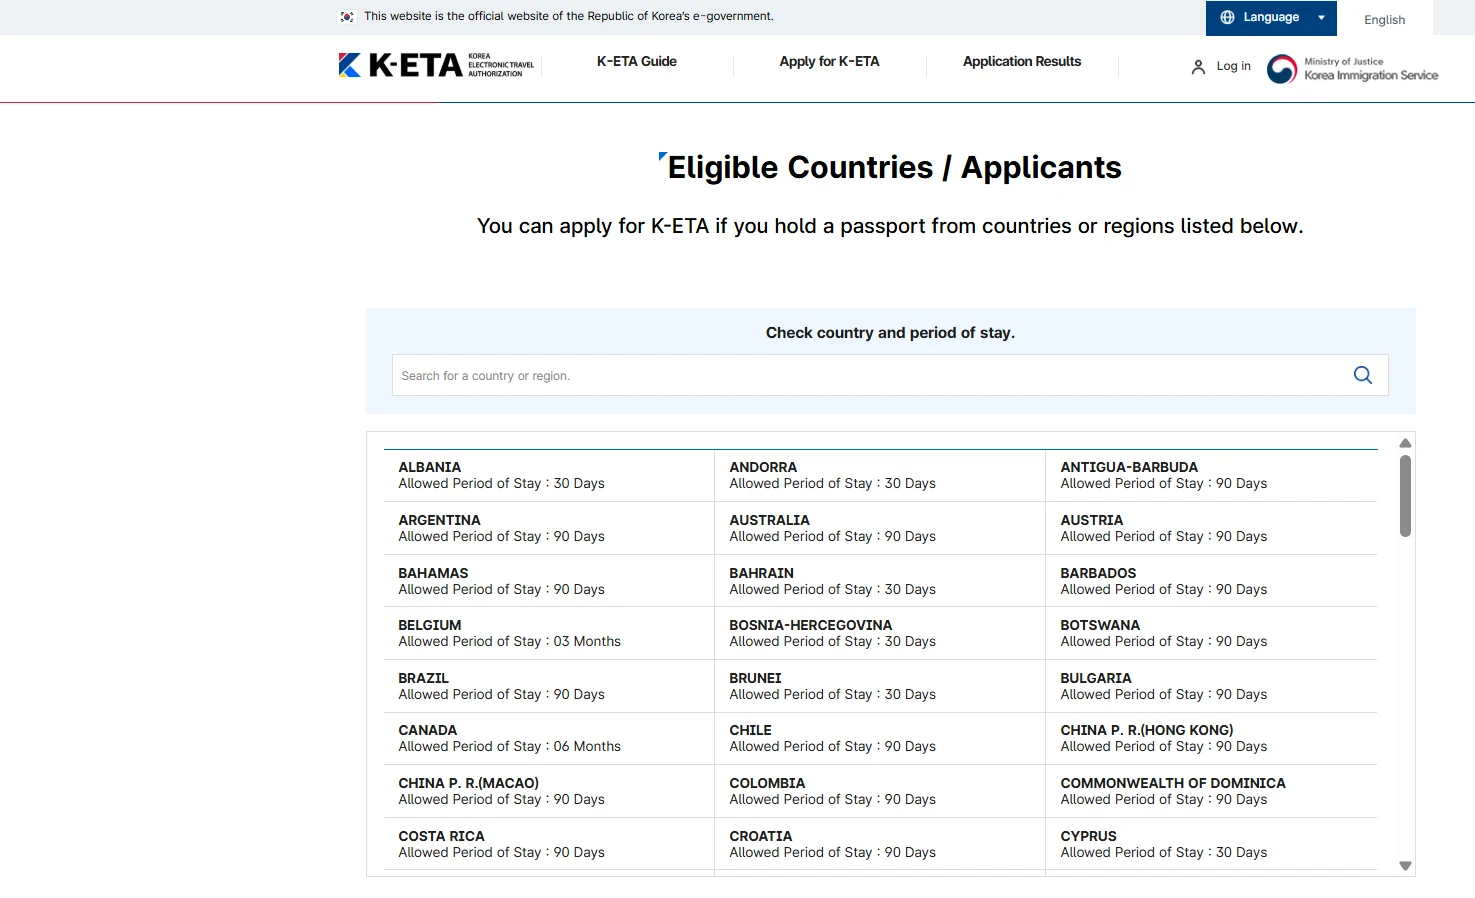1475x898 pixels.
Task: Select BOSNIA-HERCEGOVINA in the list
Action: click(880, 633)
